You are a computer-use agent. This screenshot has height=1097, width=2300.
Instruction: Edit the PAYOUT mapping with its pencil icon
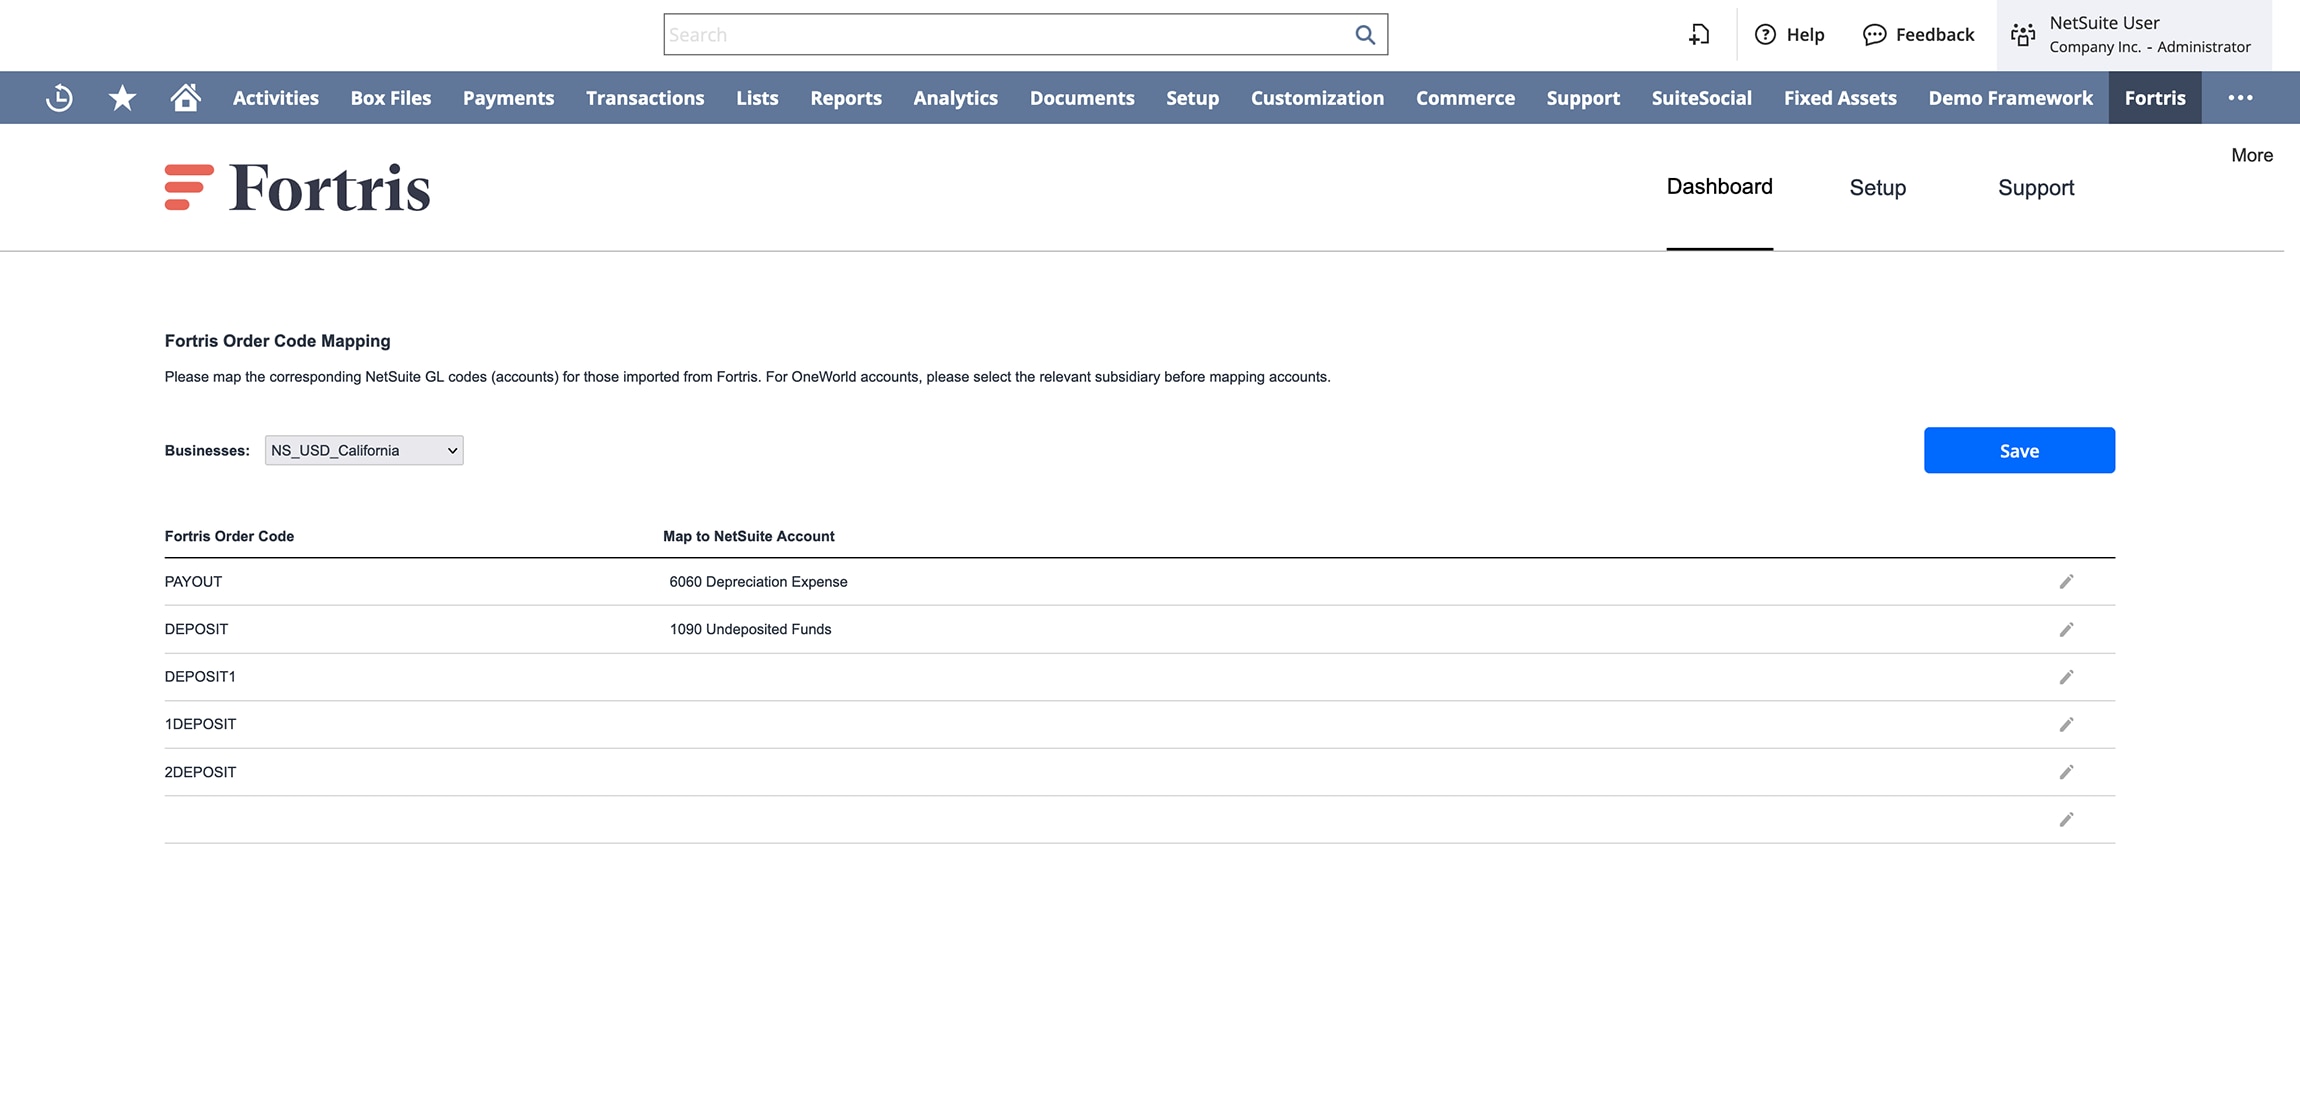coord(2066,582)
